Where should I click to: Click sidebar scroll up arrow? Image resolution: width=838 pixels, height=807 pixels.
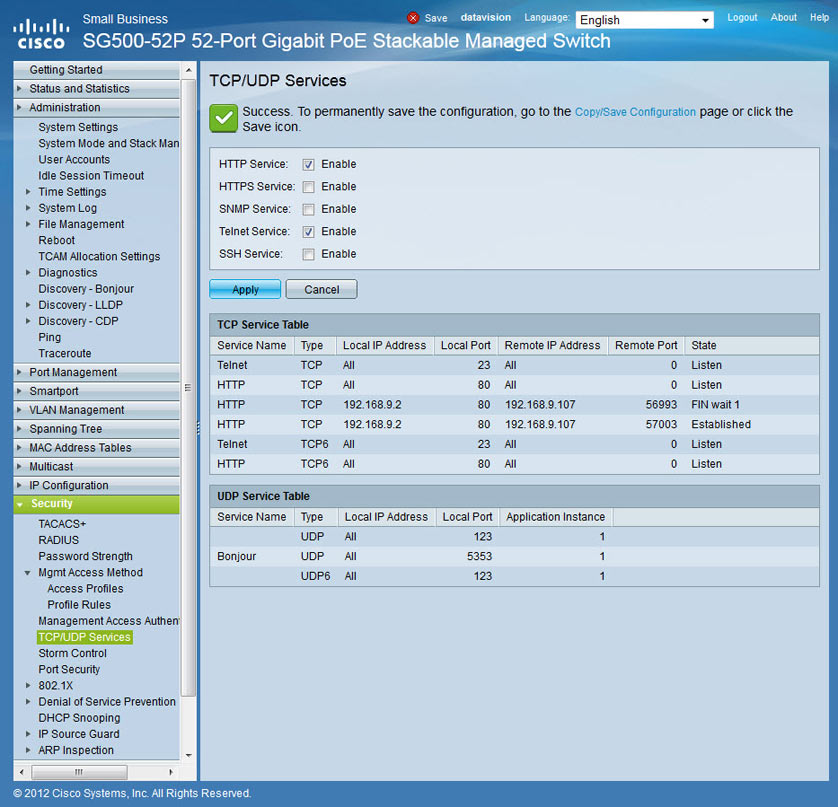[189, 70]
